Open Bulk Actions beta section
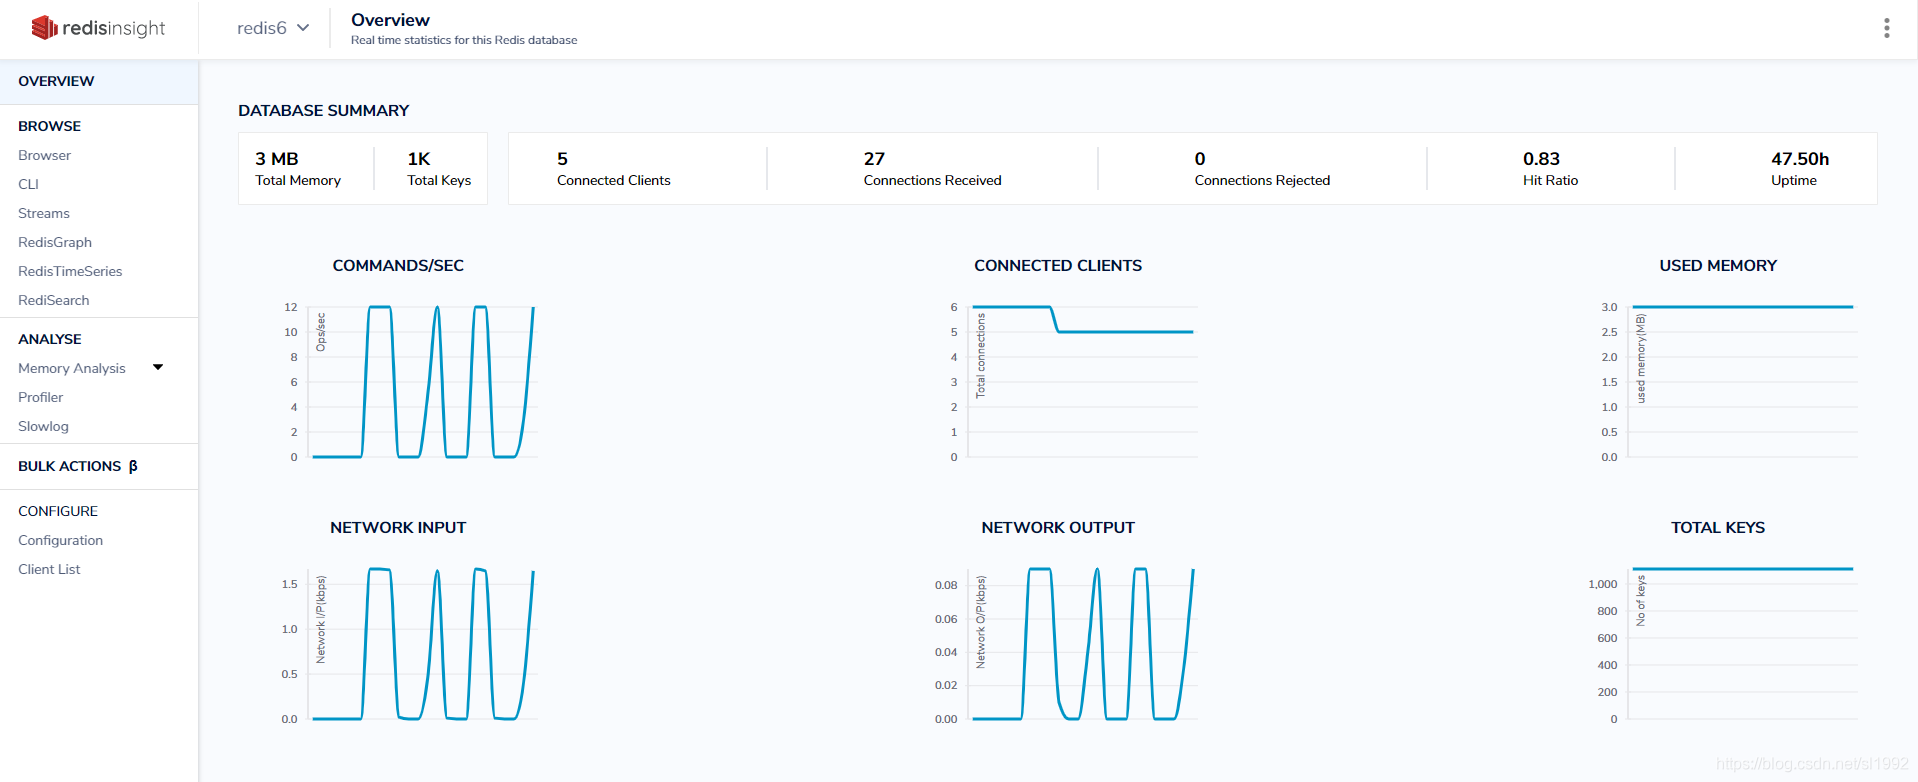Image resolution: width=1918 pixels, height=782 pixels. (x=78, y=466)
